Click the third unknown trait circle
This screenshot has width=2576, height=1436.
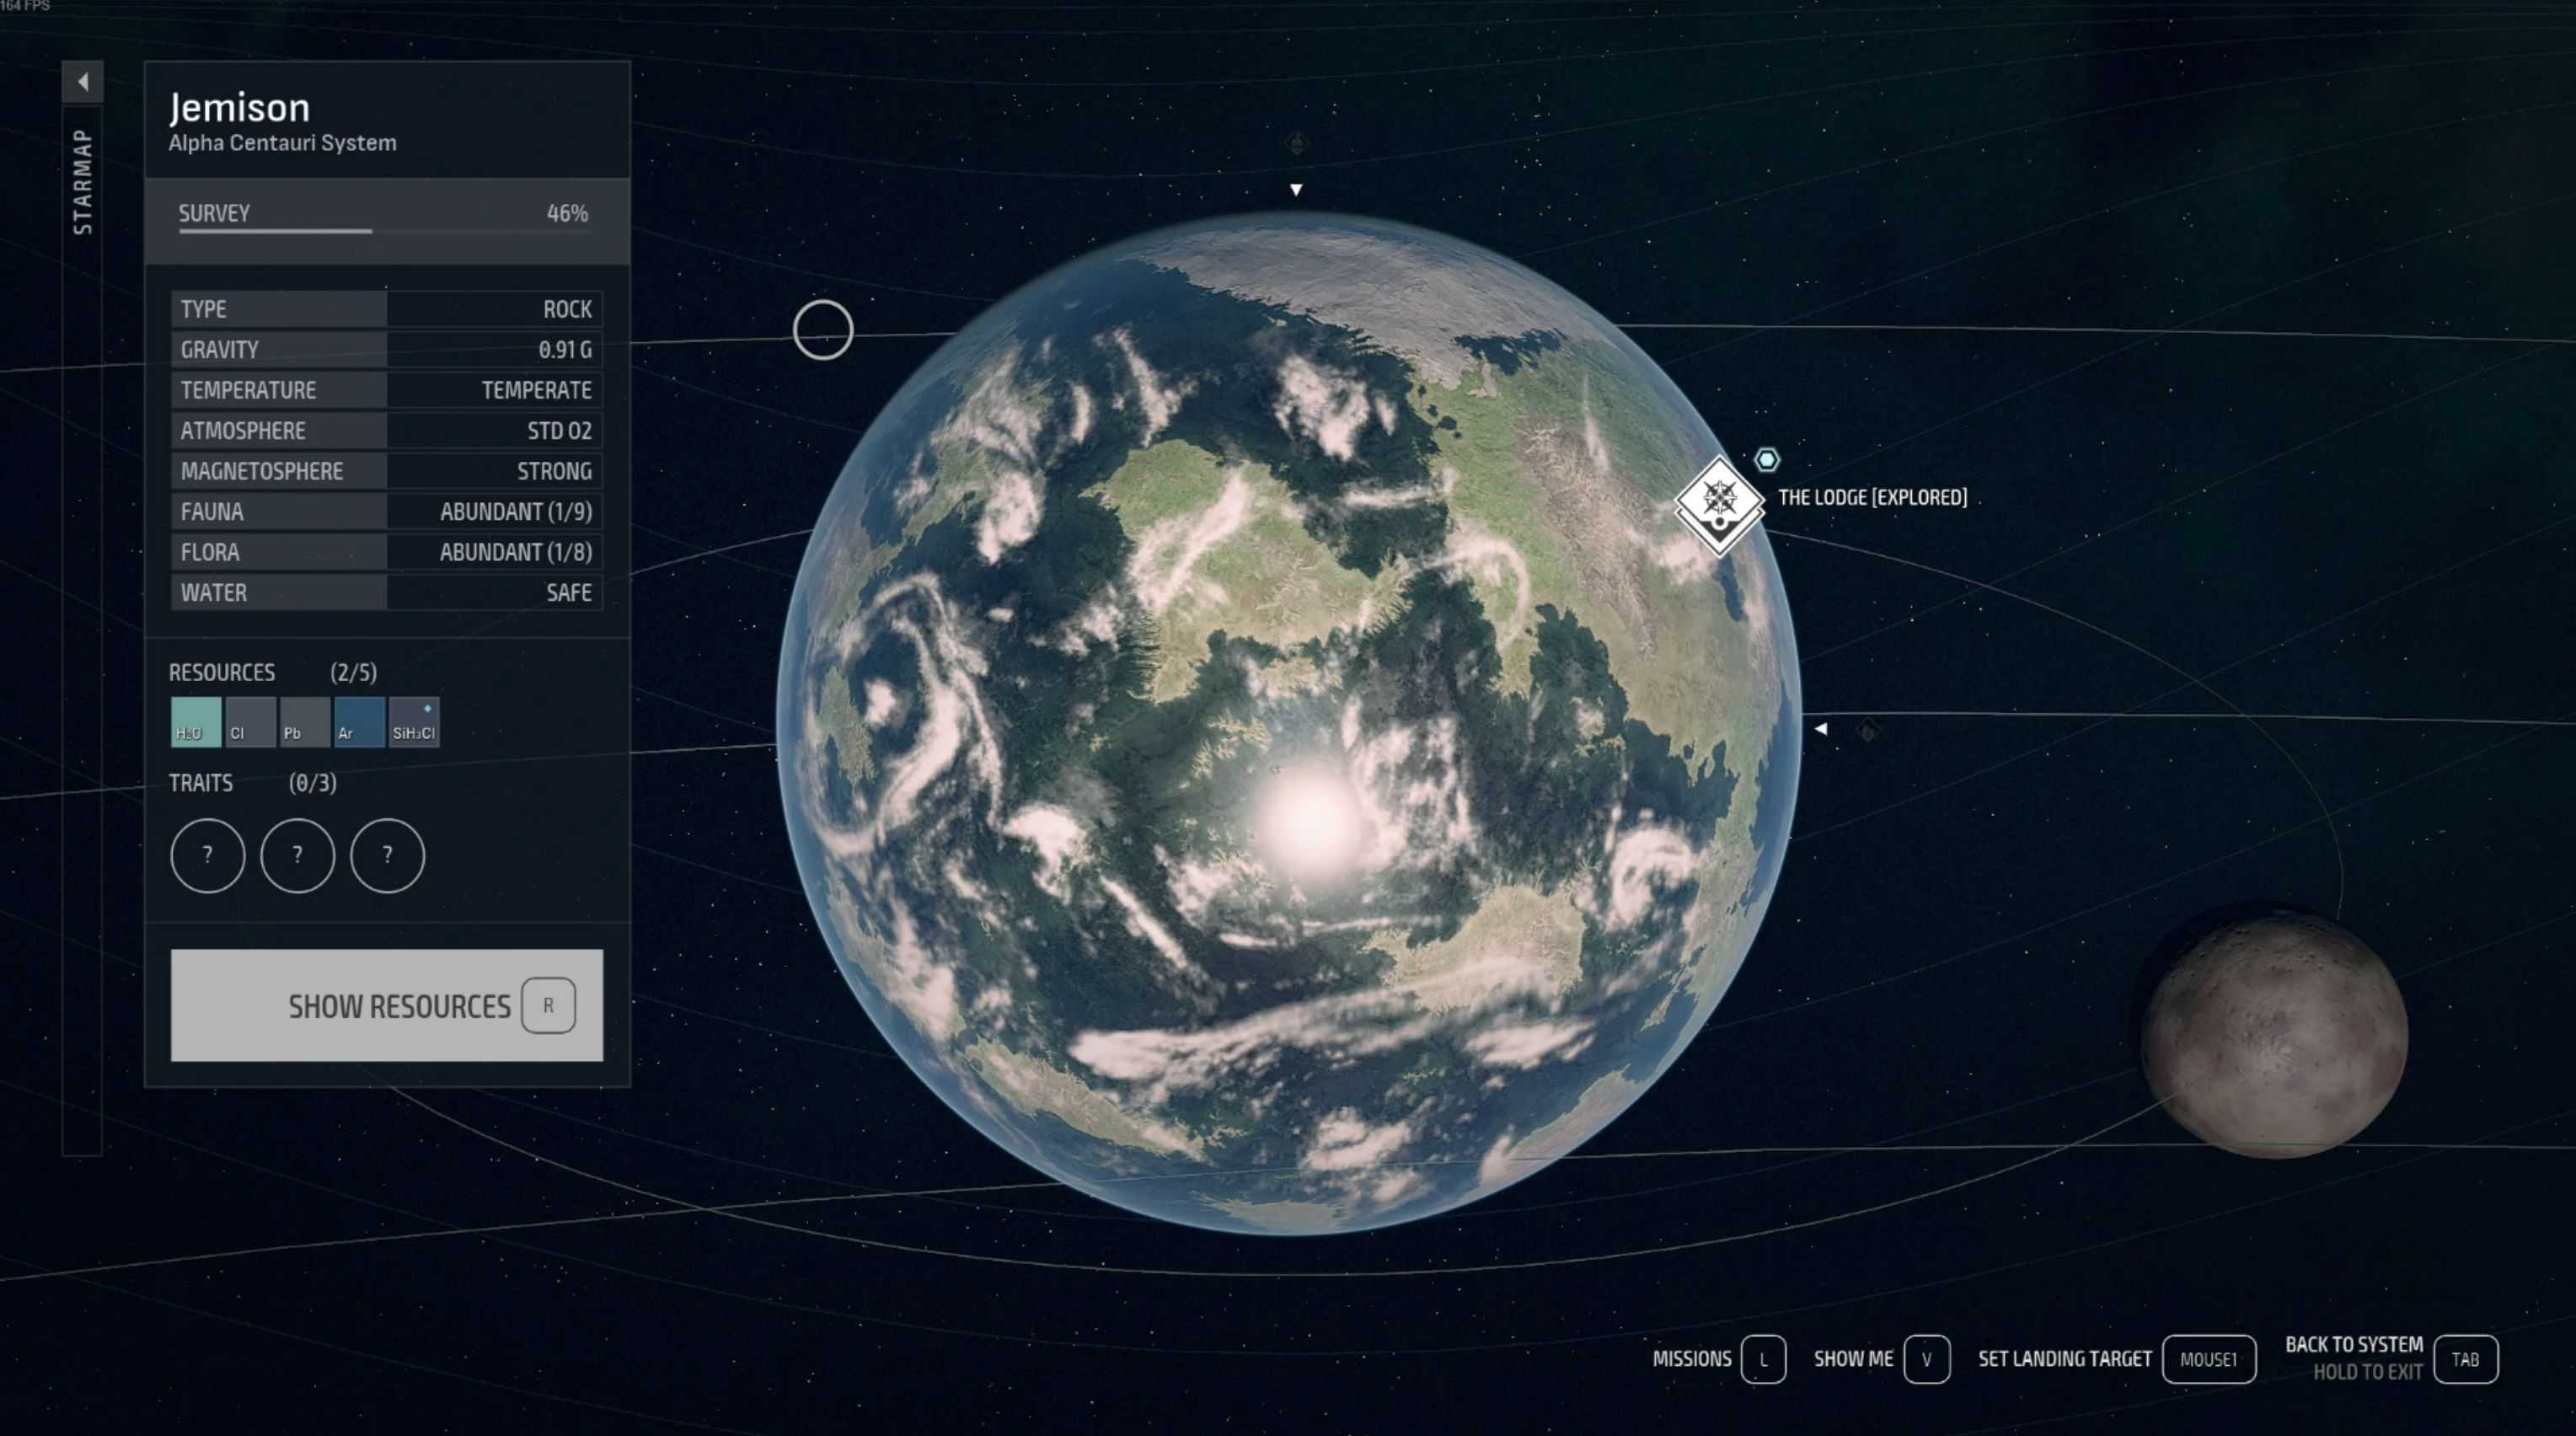click(387, 855)
